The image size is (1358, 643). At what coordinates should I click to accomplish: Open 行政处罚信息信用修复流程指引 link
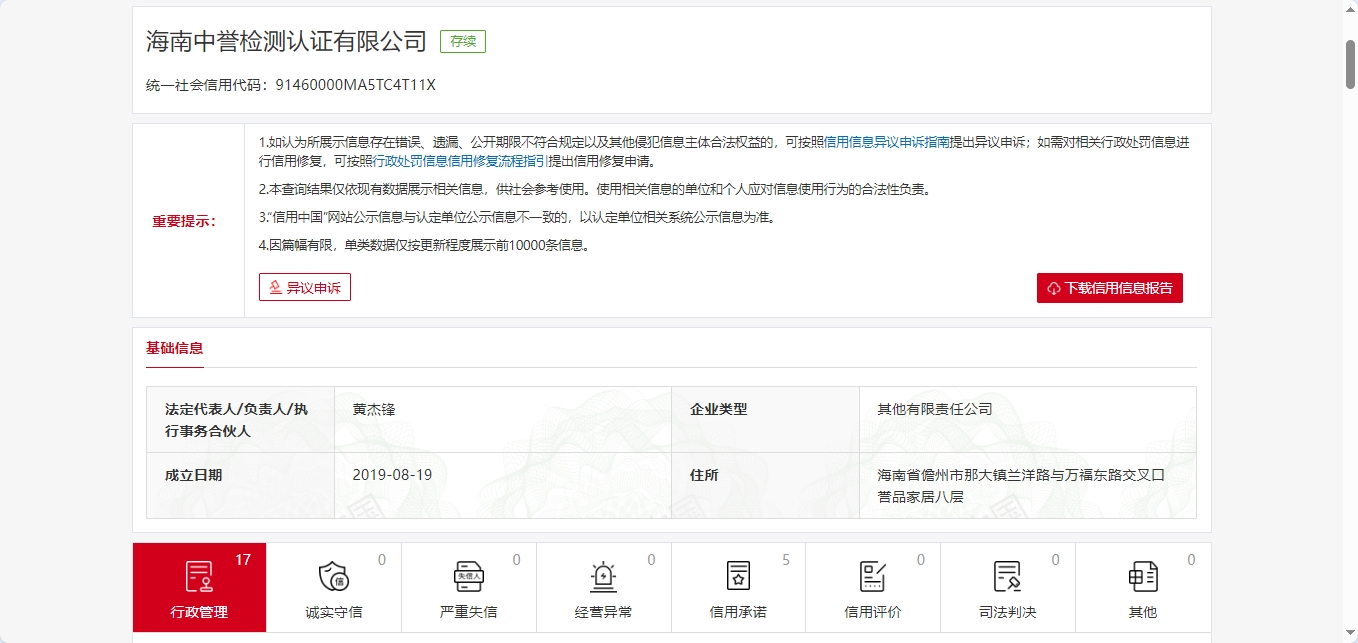(x=460, y=161)
